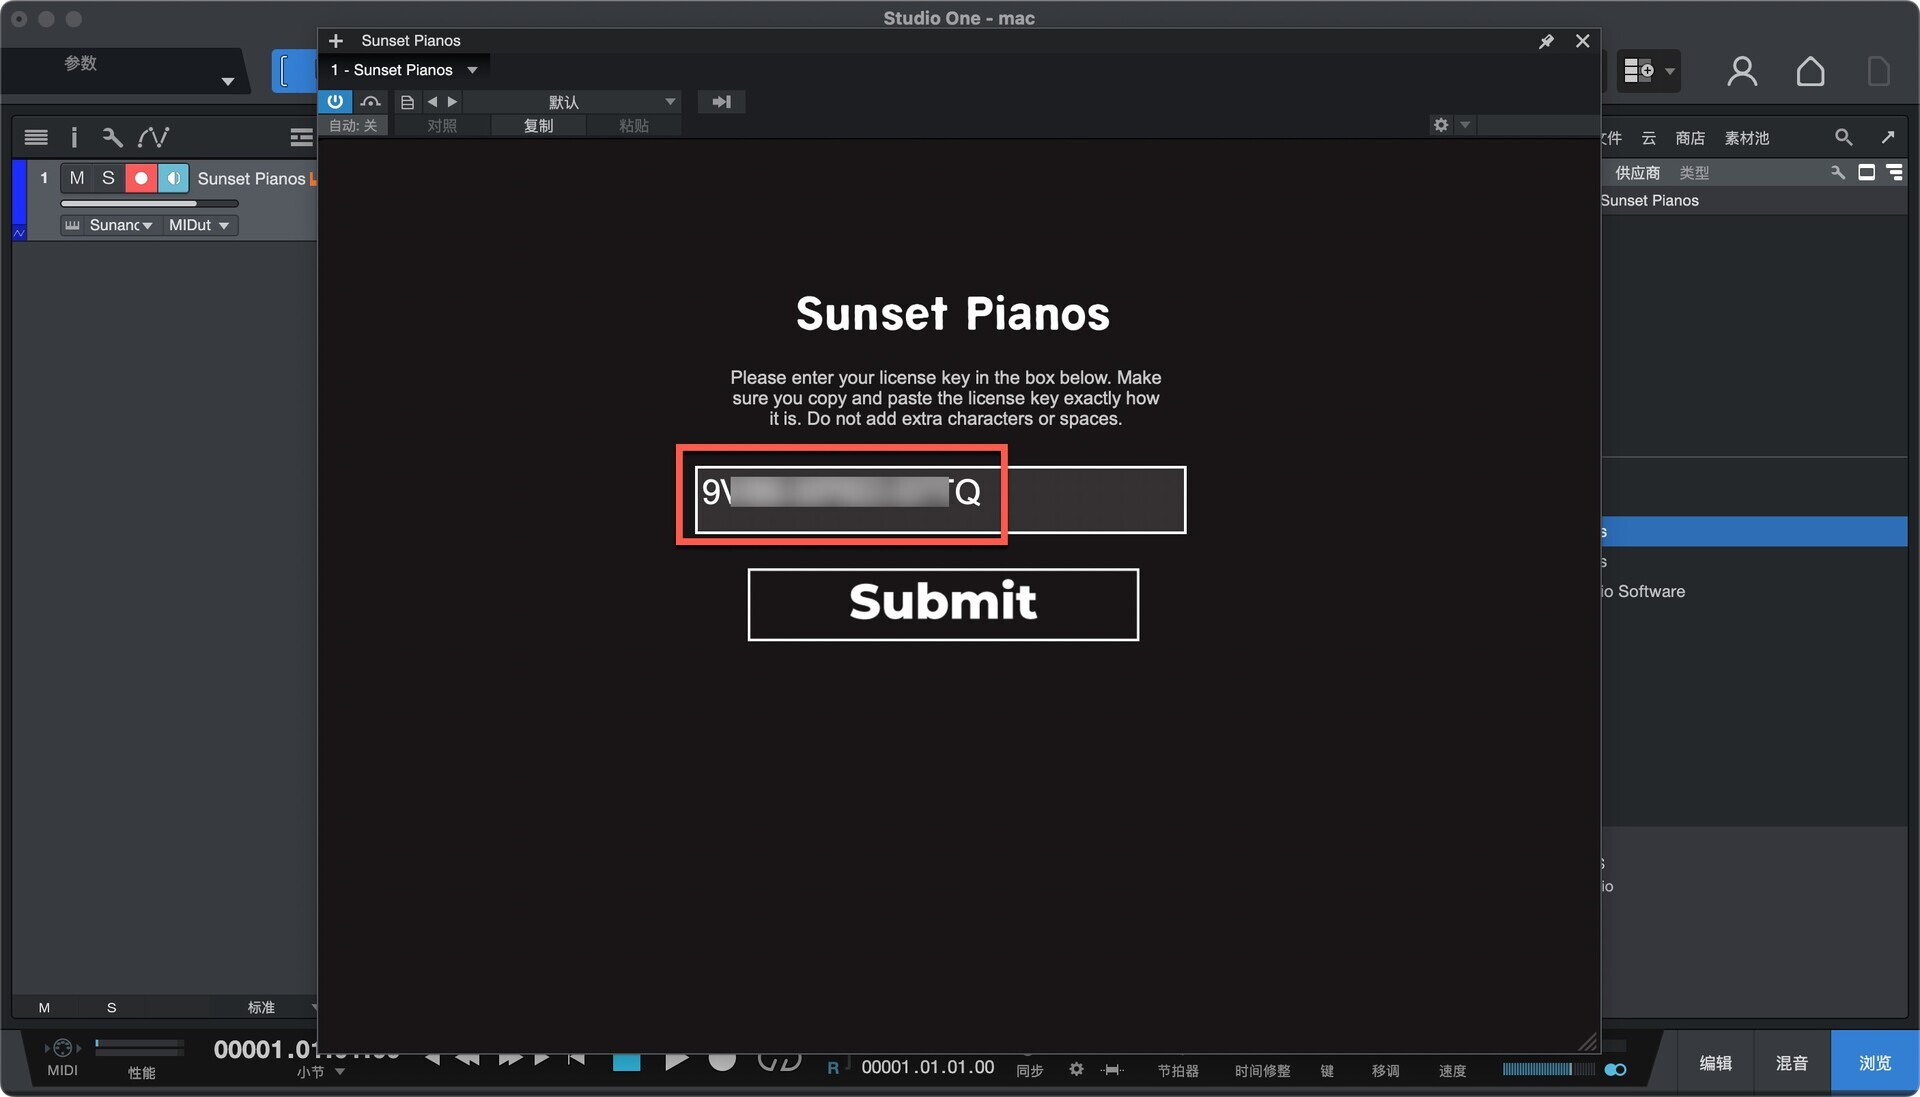Click the sidechain icon next to the power button

[x=371, y=102]
